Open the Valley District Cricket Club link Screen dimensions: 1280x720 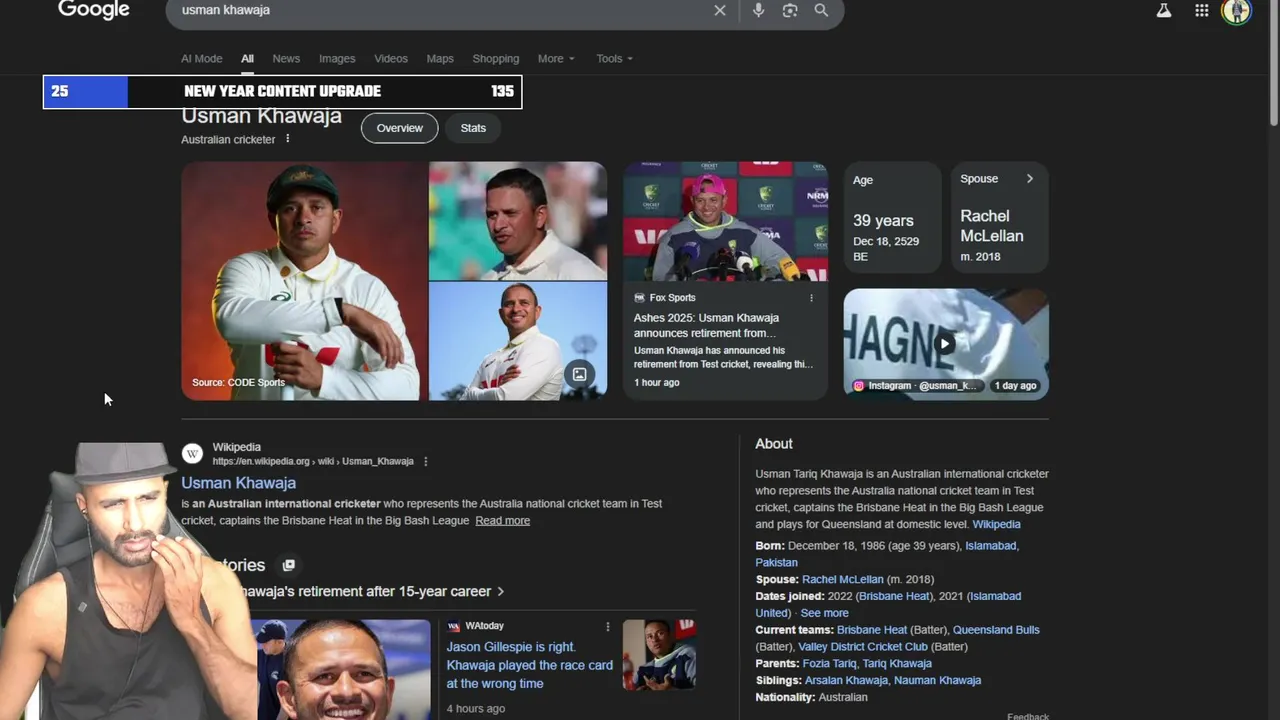click(x=863, y=647)
